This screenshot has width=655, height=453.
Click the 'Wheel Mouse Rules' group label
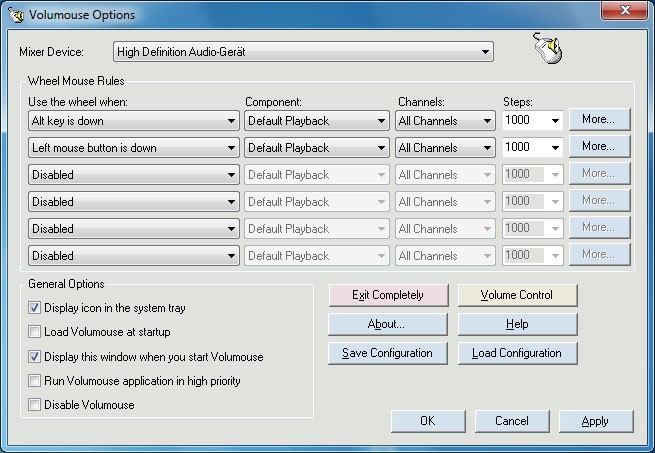tap(76, 81)
